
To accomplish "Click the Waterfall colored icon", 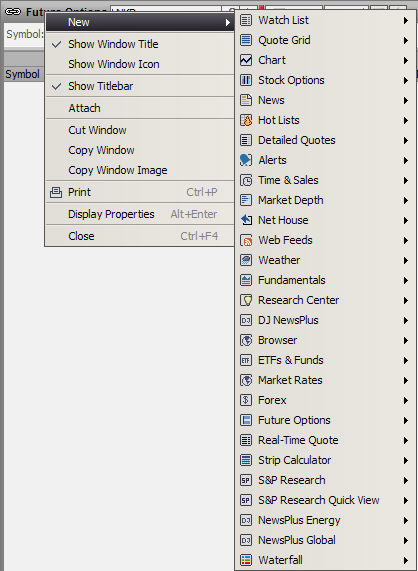I will point(246,560).
